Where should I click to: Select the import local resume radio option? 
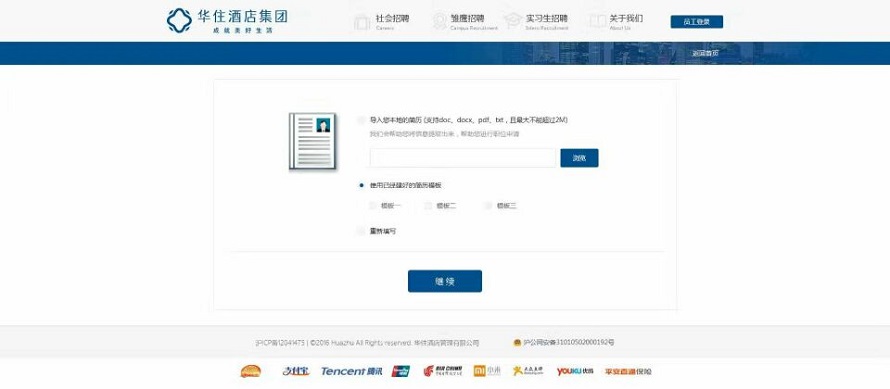pyautogui.click(x=361, y=120)
